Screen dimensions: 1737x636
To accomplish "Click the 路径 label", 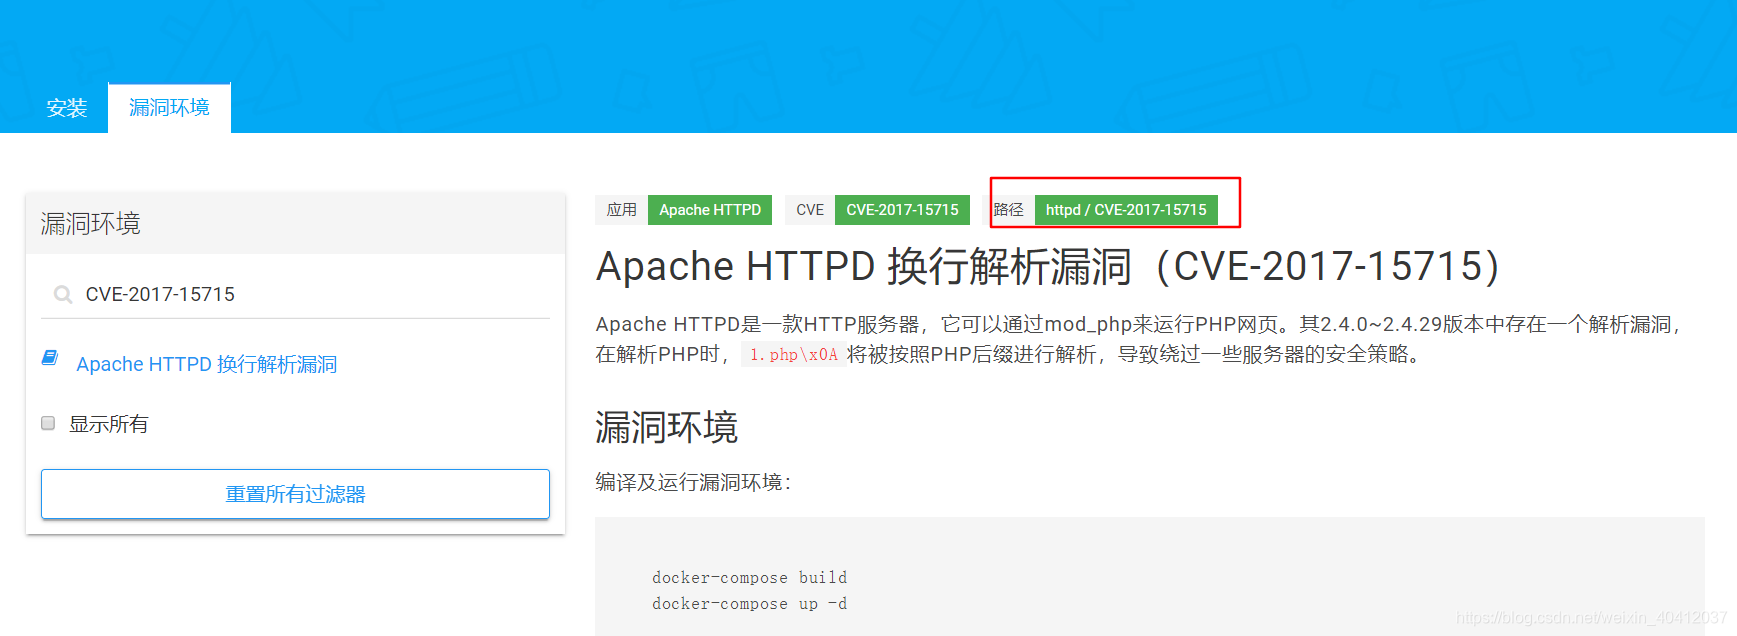I will [x=1009, y=210].
